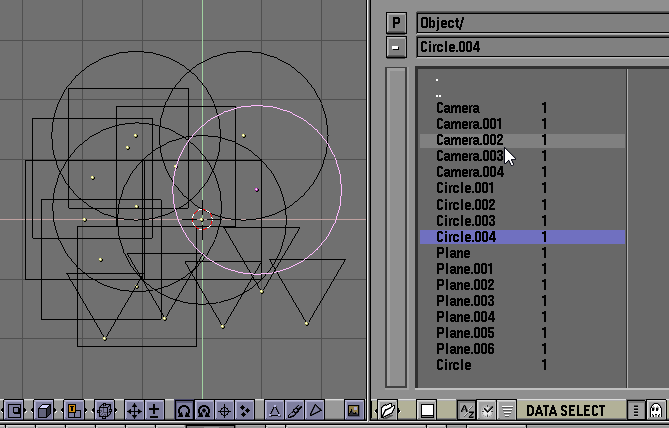Toggle the triangle edit mode icon

click(274, 411)
